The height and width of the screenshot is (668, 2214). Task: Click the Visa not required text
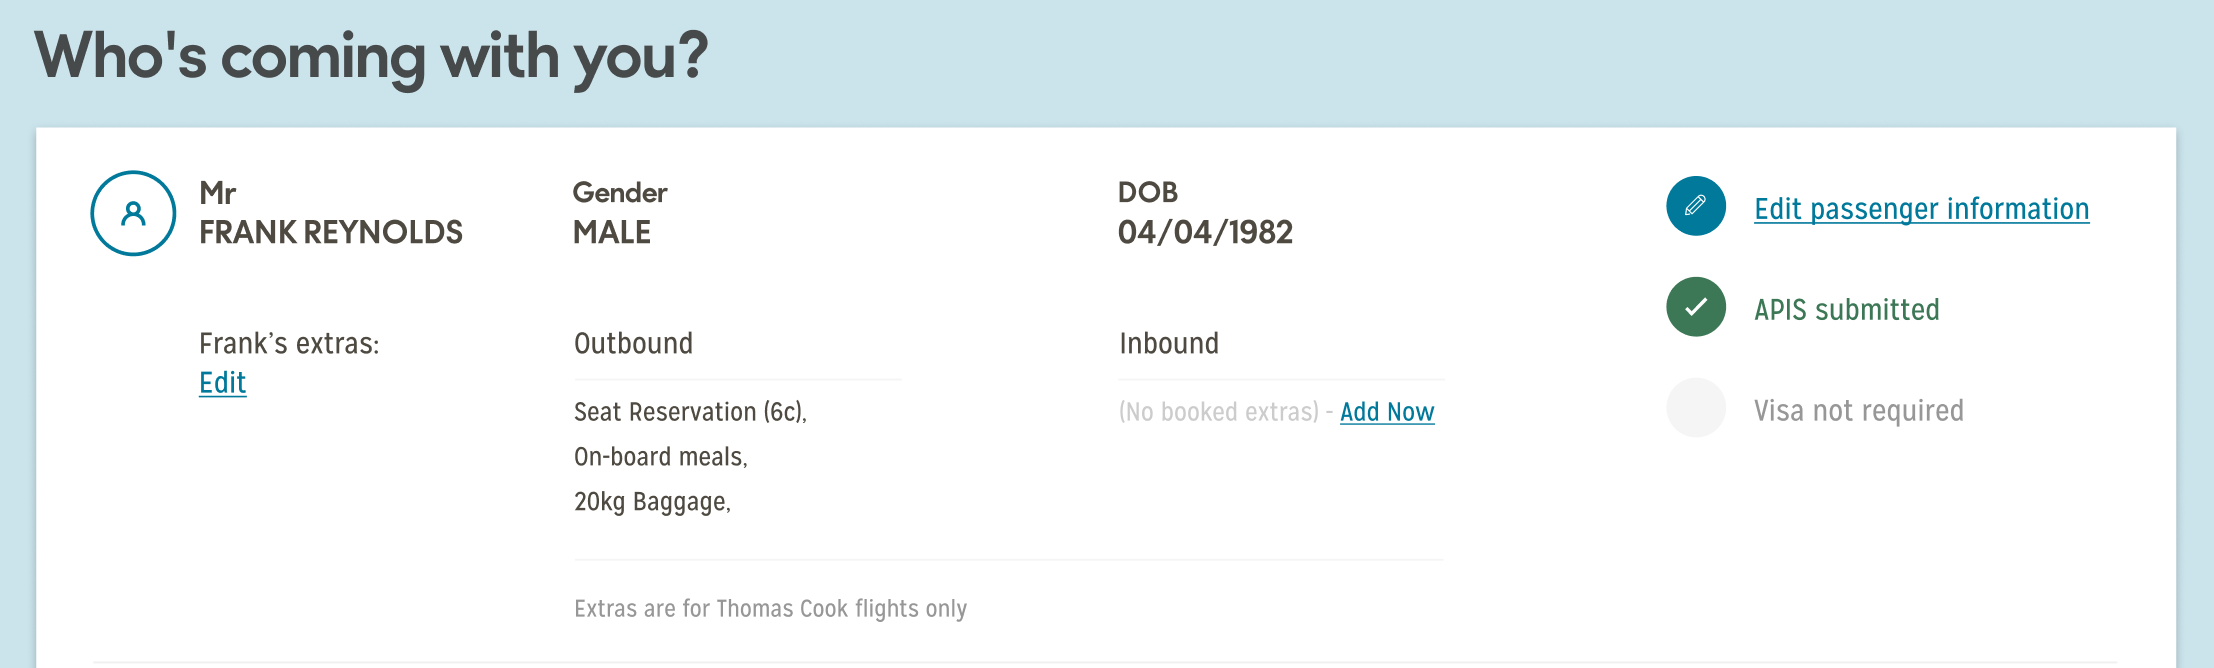(x=1858, y=411)
